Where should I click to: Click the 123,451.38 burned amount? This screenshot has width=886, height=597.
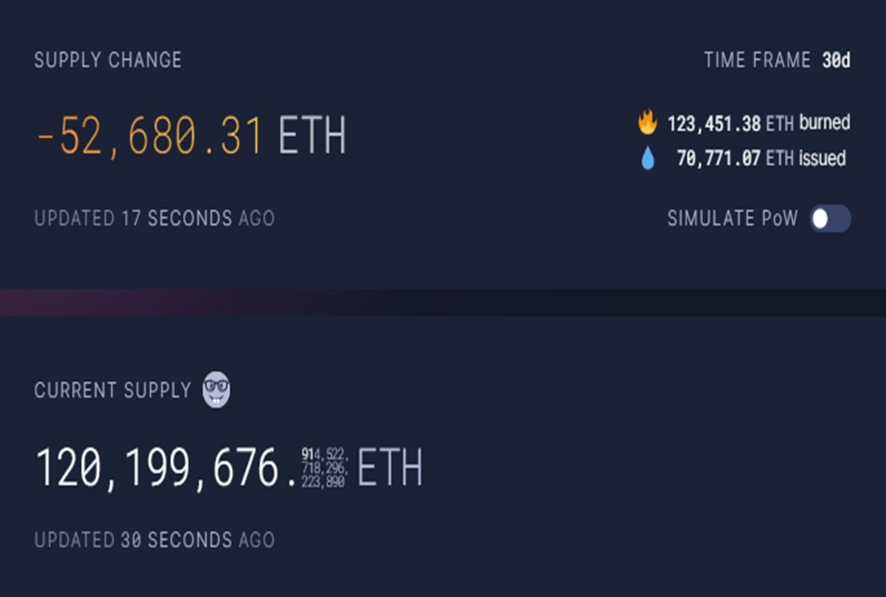click(x=714, y=124)
